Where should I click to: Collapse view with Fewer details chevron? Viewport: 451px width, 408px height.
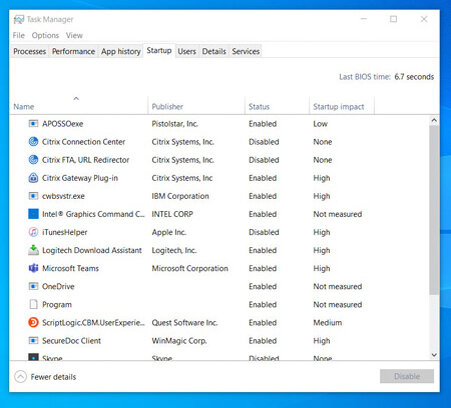pyautogui.click(x=20, y=377)
